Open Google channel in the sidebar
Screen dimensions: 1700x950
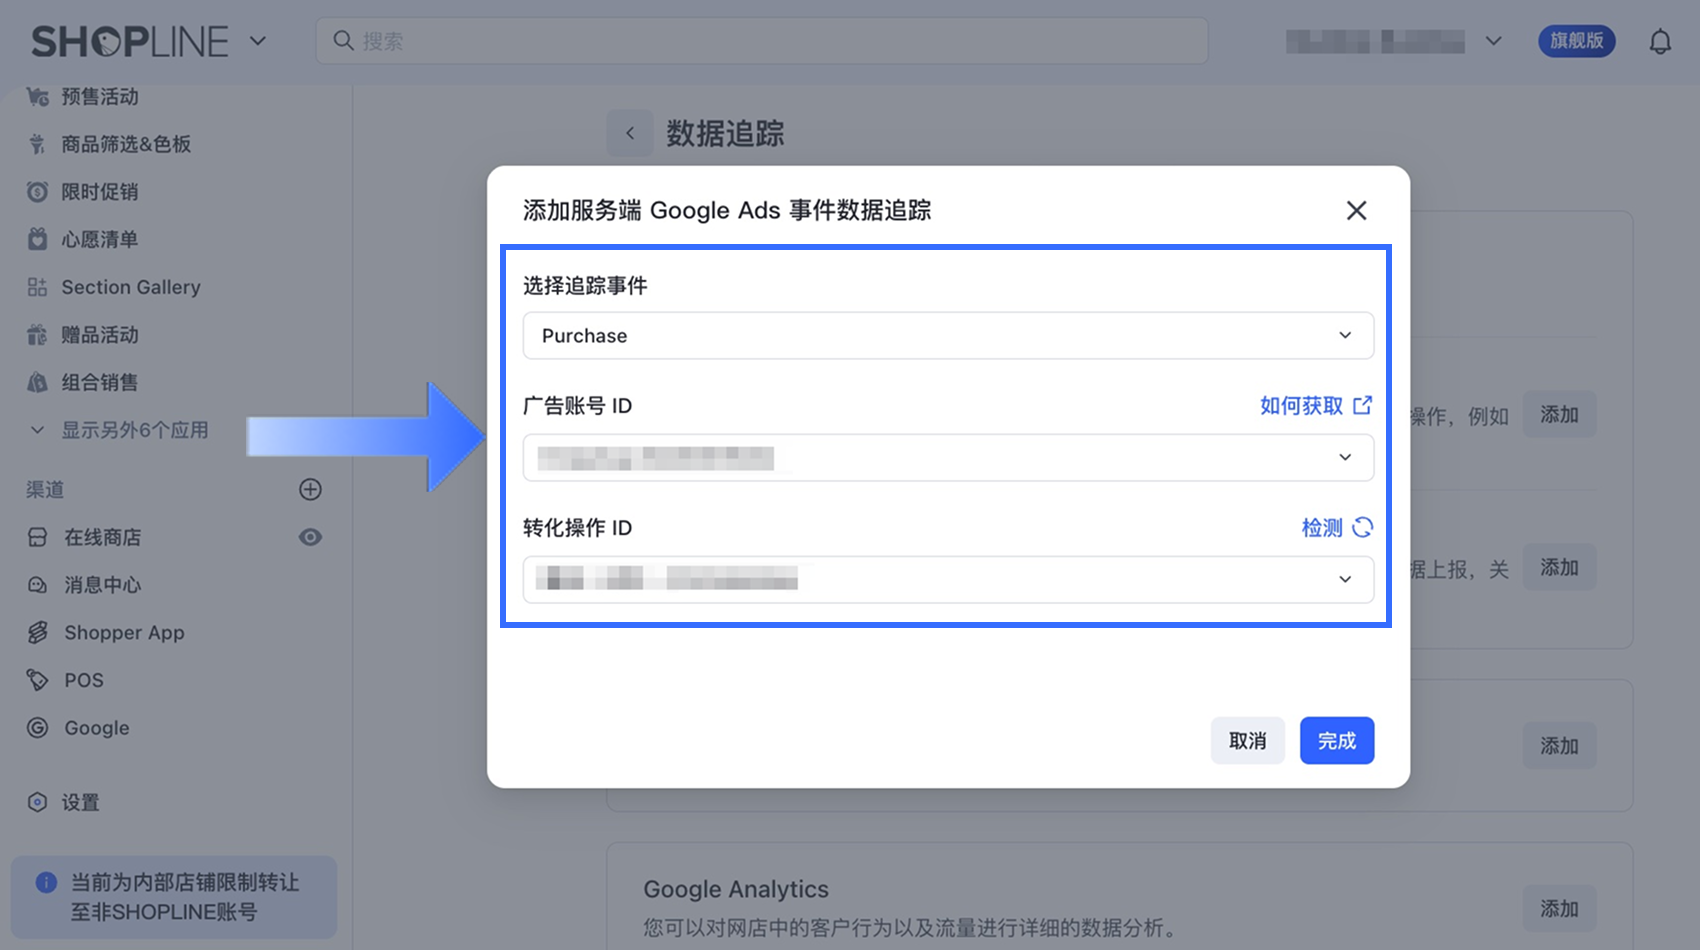point(97,728)
